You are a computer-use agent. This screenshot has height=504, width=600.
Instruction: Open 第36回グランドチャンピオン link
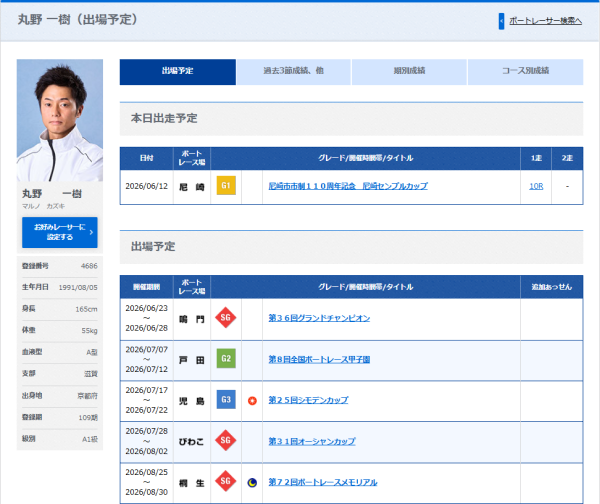tap(319, 318)
